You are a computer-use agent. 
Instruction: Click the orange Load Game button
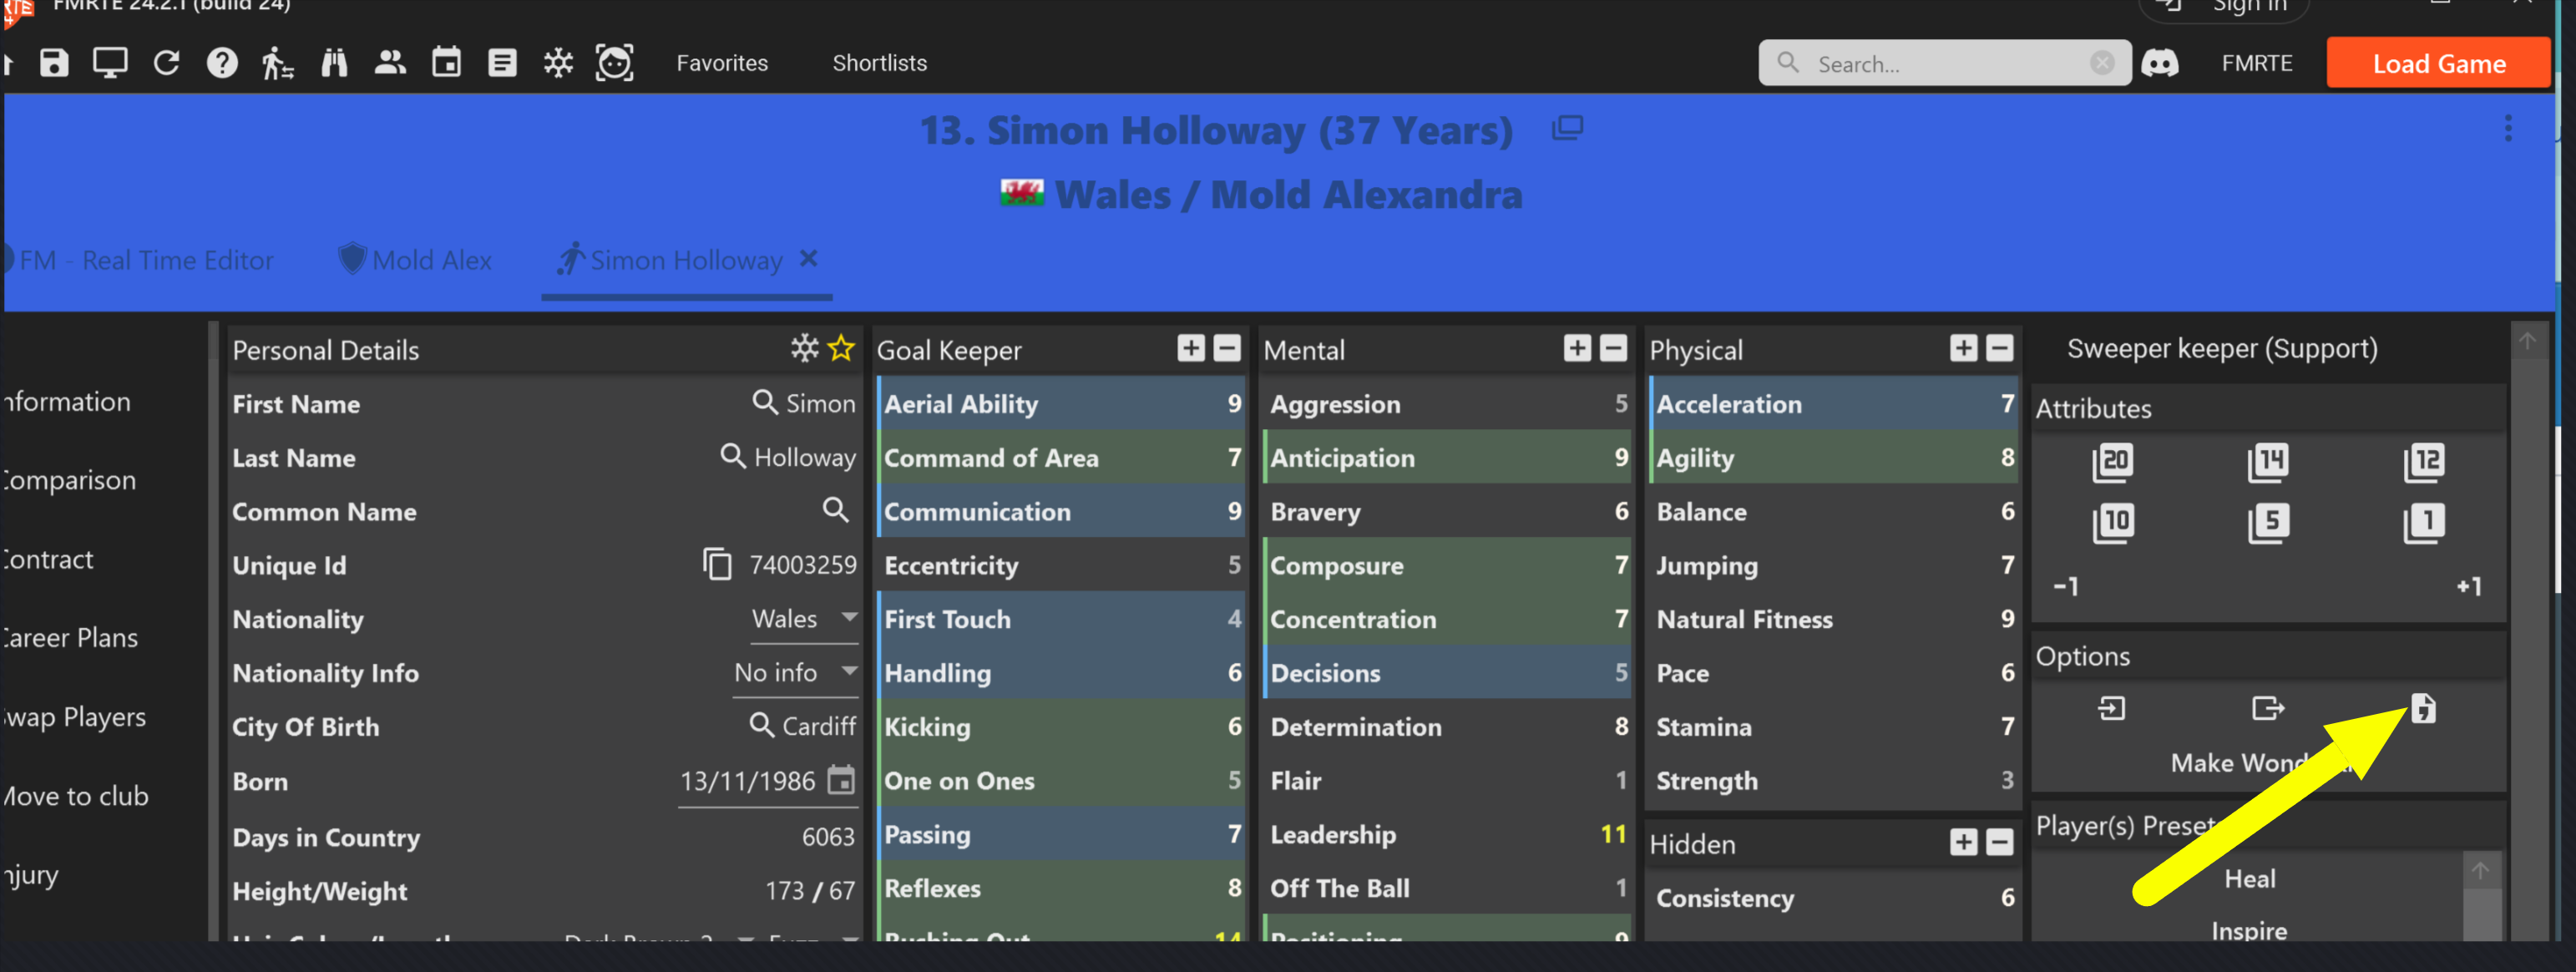[2438, 63]
